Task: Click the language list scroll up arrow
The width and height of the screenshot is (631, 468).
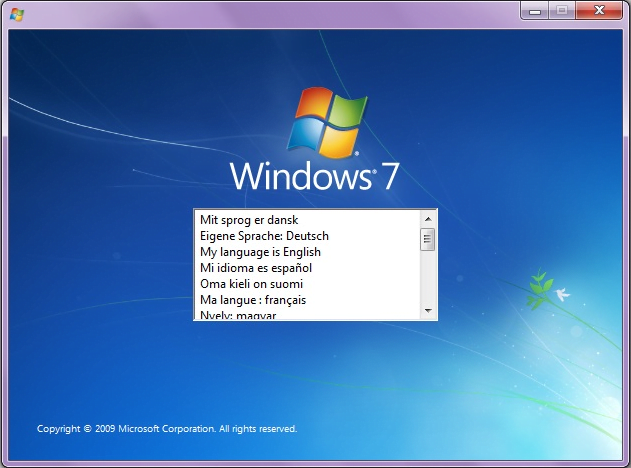Action: point(428,219)
